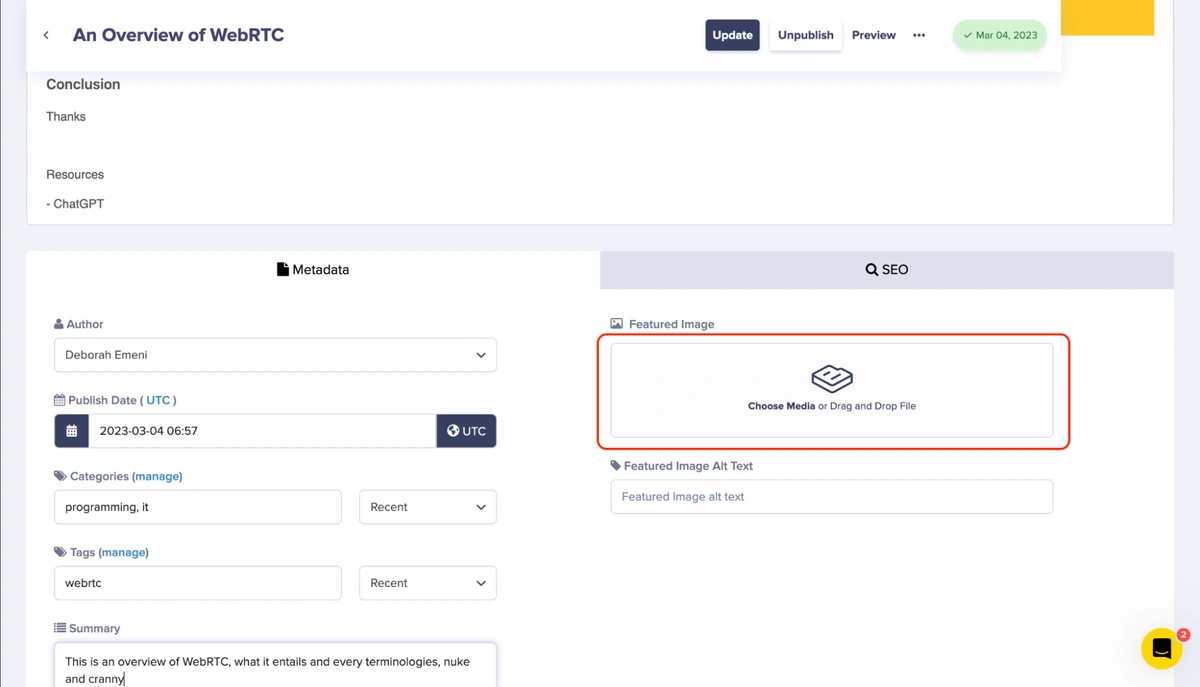
Task: Click the globe UTC timezone button
Action: (466, 431)
